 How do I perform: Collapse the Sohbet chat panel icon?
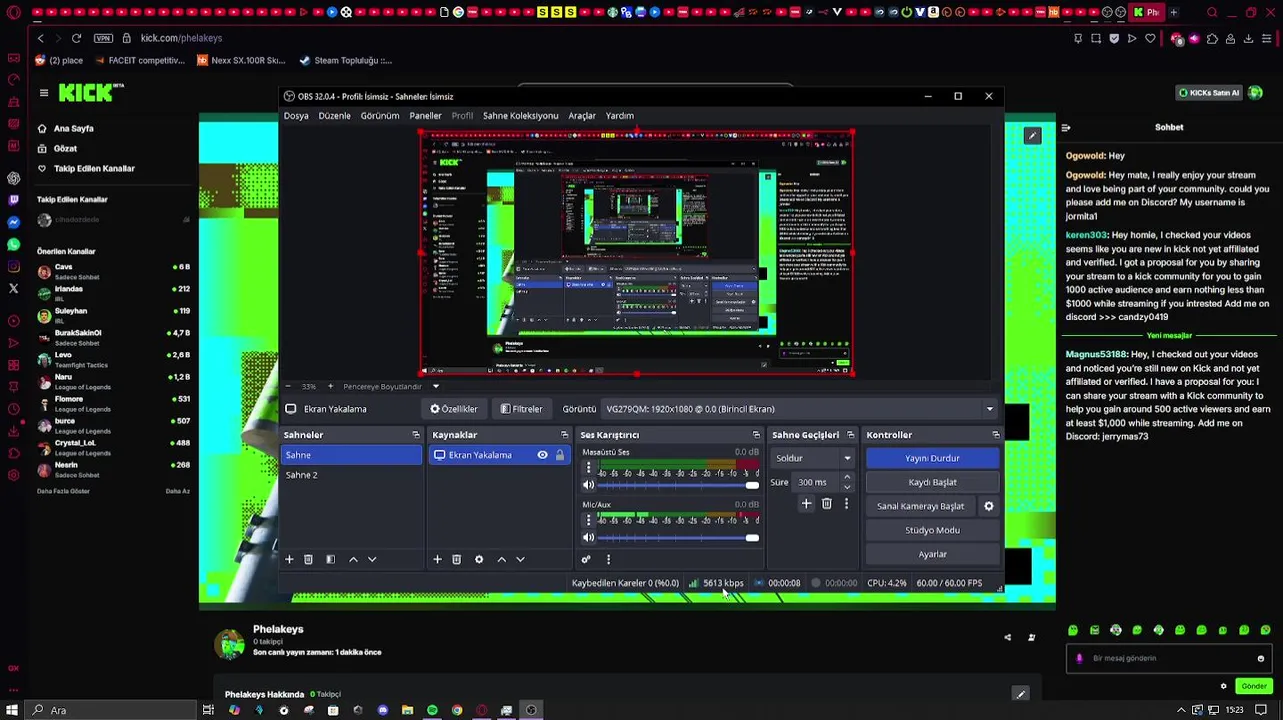click(x=1066, y=127)
